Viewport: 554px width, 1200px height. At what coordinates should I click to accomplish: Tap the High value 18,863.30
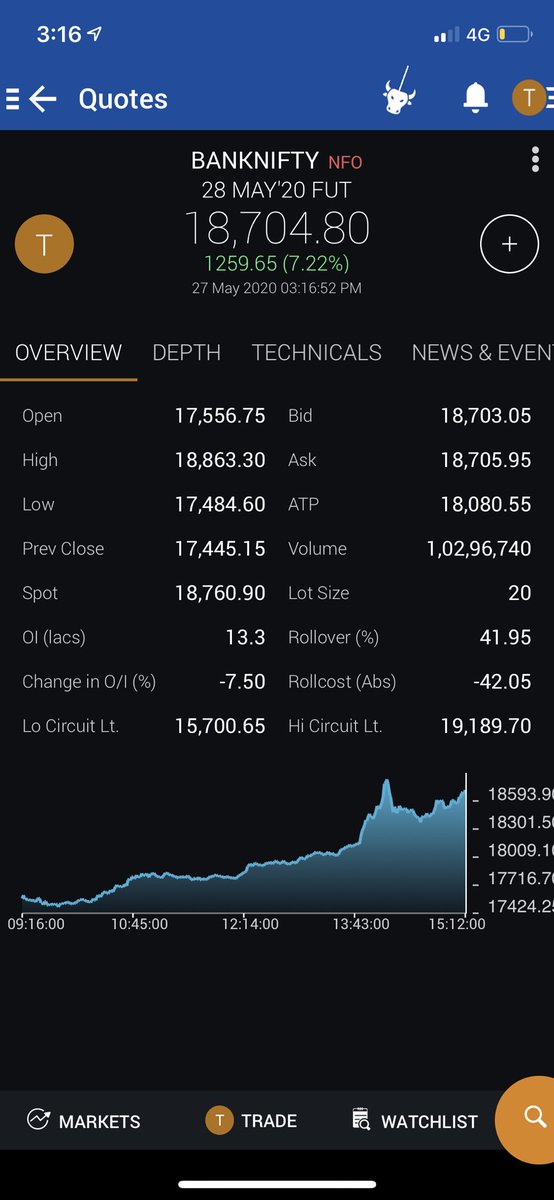(x=220, y=460)
